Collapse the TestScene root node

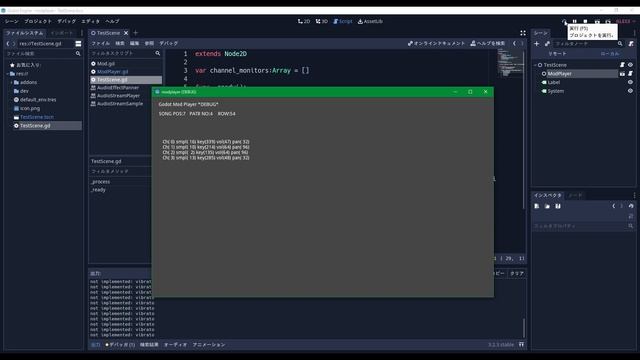pos(535,65)
